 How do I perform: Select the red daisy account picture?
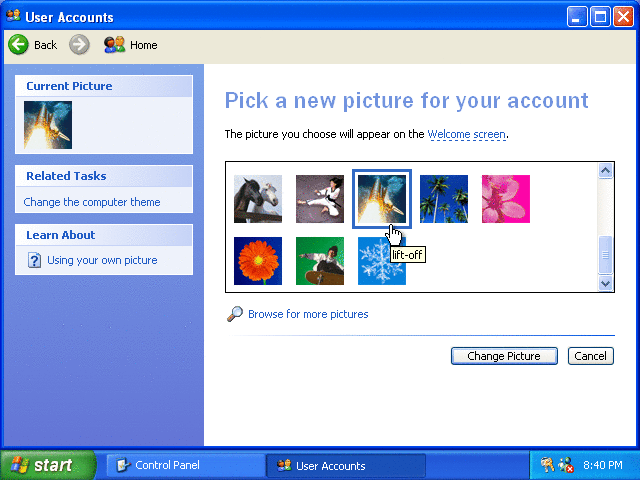tap(258, 261)
